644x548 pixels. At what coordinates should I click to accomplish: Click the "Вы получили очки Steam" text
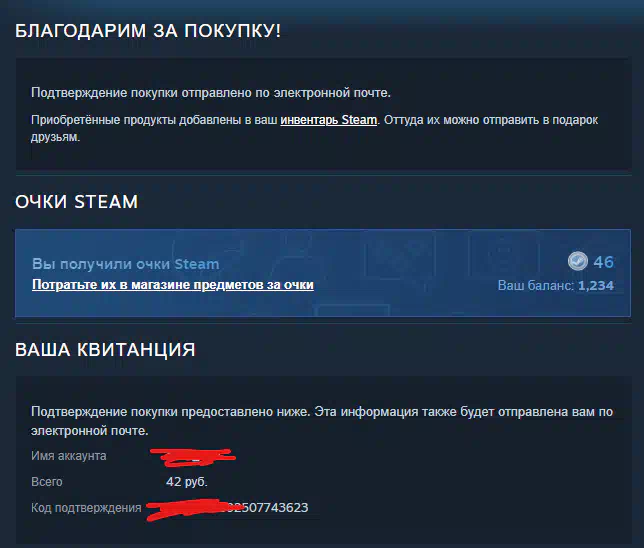[126, 264]
